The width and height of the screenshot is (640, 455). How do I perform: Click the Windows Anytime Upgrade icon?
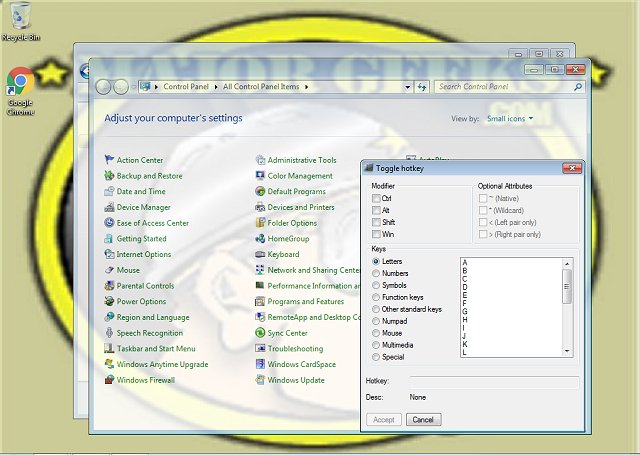[109, 364]
